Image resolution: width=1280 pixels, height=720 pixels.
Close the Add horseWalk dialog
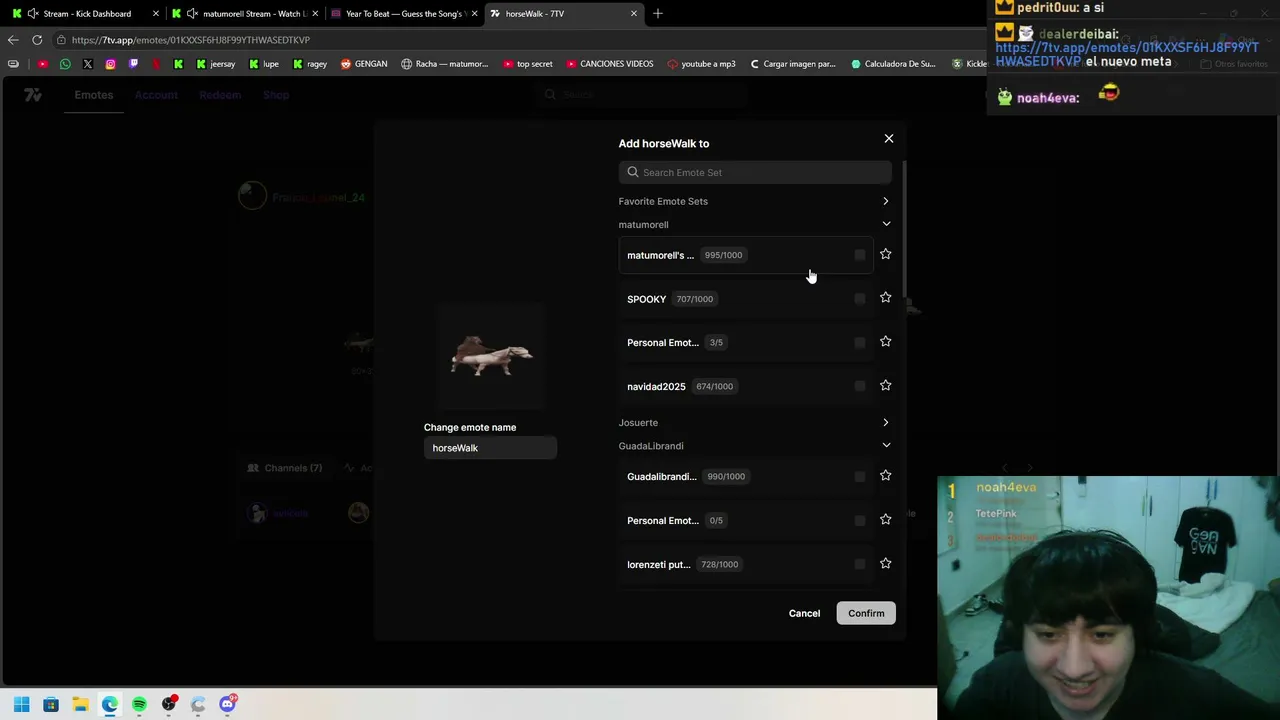(888, 139)
